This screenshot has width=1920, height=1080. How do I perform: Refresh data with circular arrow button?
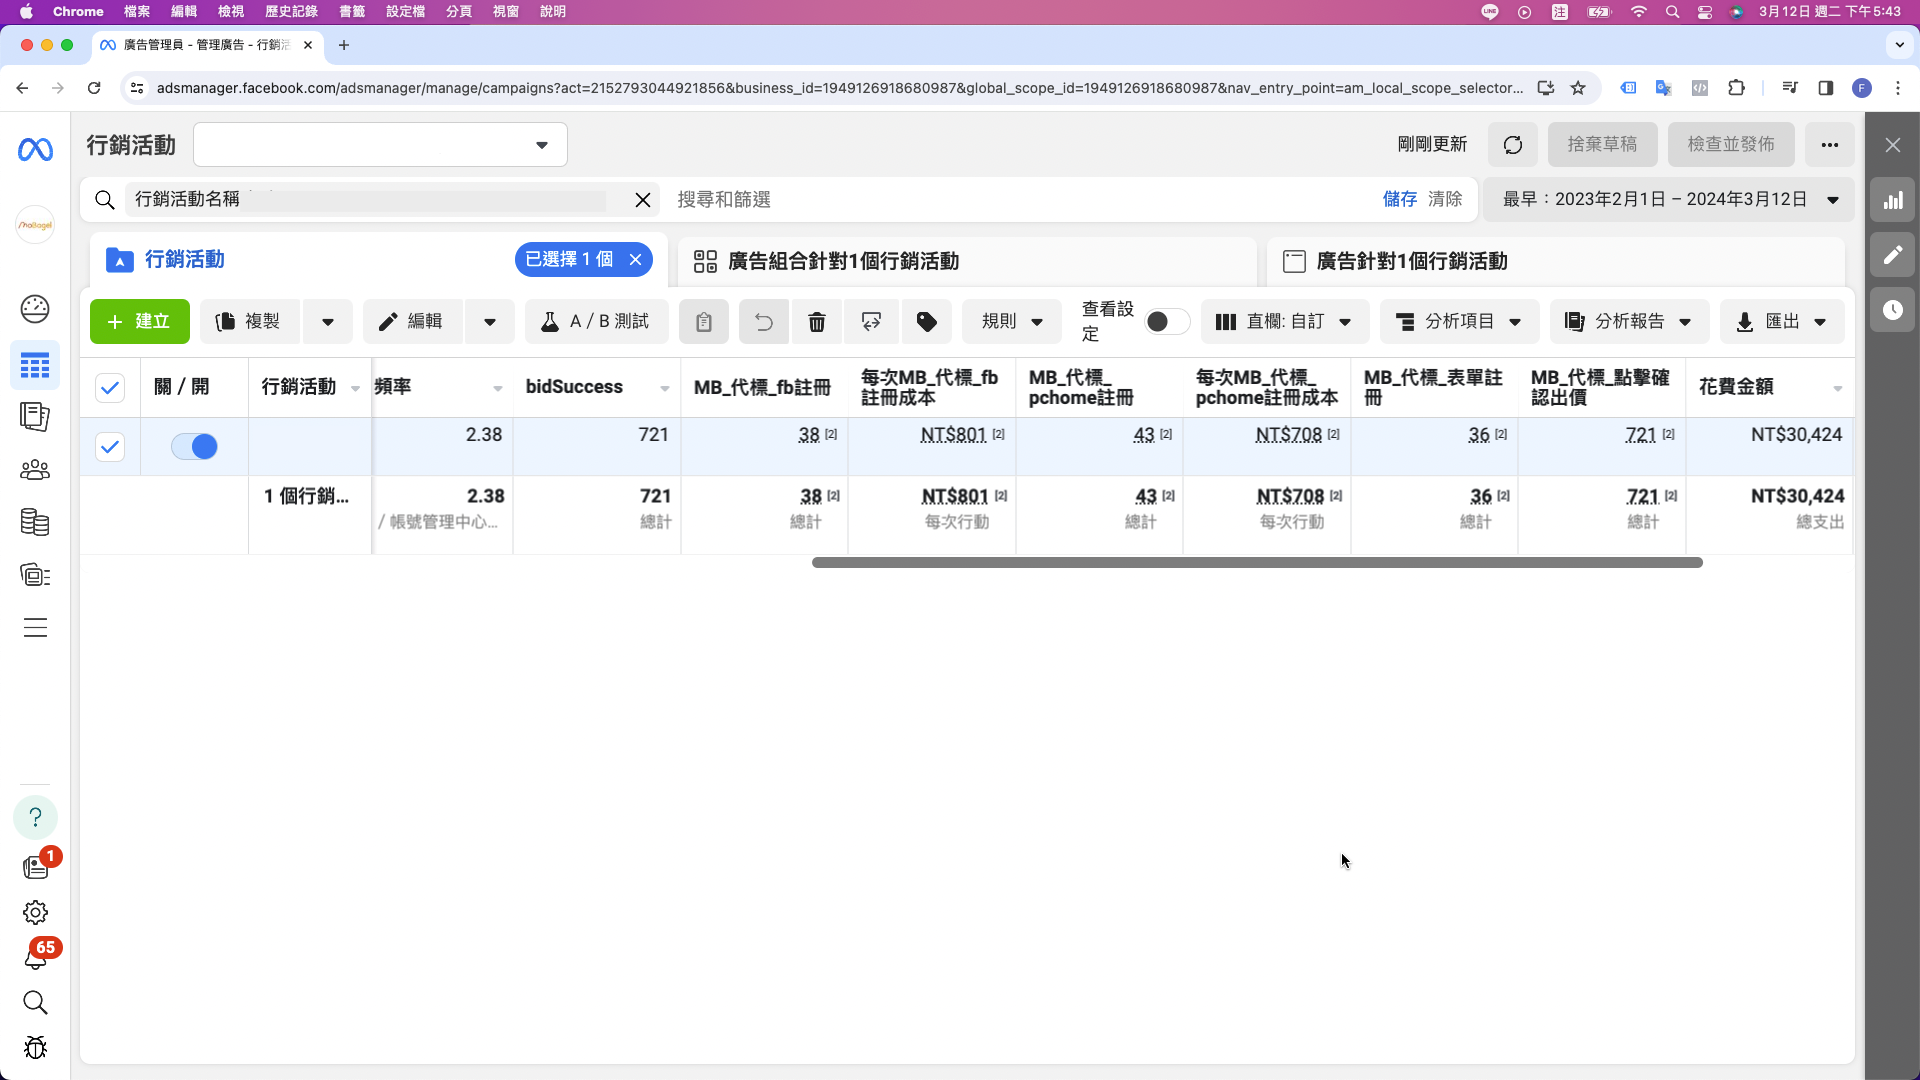pos(1513,145)
